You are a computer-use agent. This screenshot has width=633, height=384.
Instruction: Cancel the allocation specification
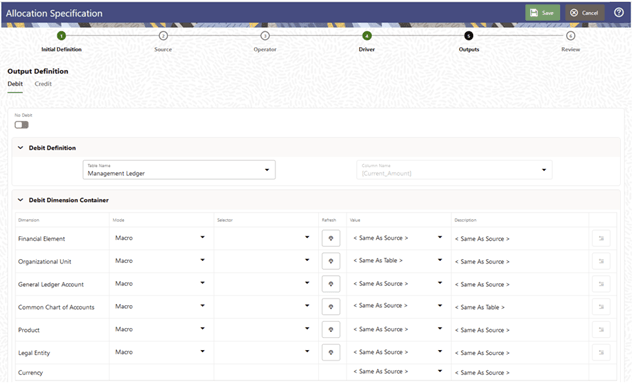[x=585, y=13]
